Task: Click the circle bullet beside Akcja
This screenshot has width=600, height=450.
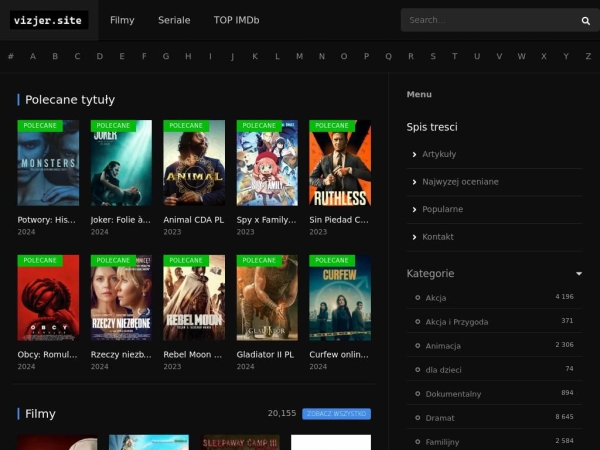Action: click(417, 297)
